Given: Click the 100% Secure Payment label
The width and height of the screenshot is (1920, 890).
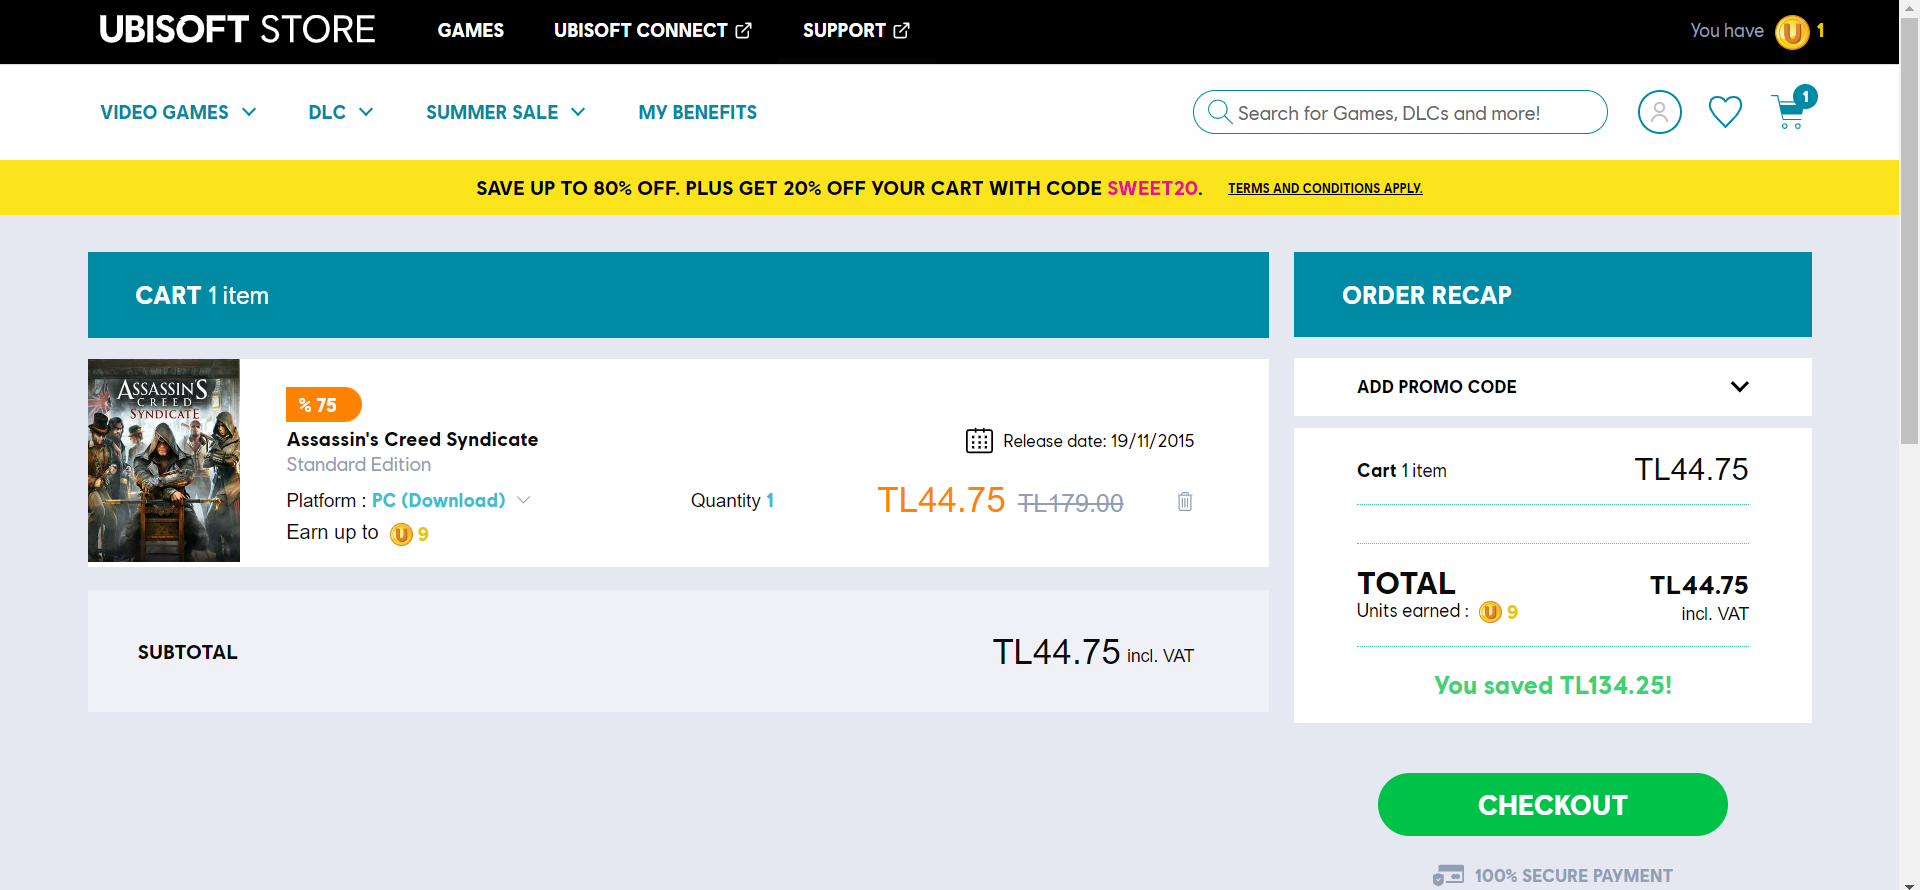Looking at the screenshot, I should 1574,876.
